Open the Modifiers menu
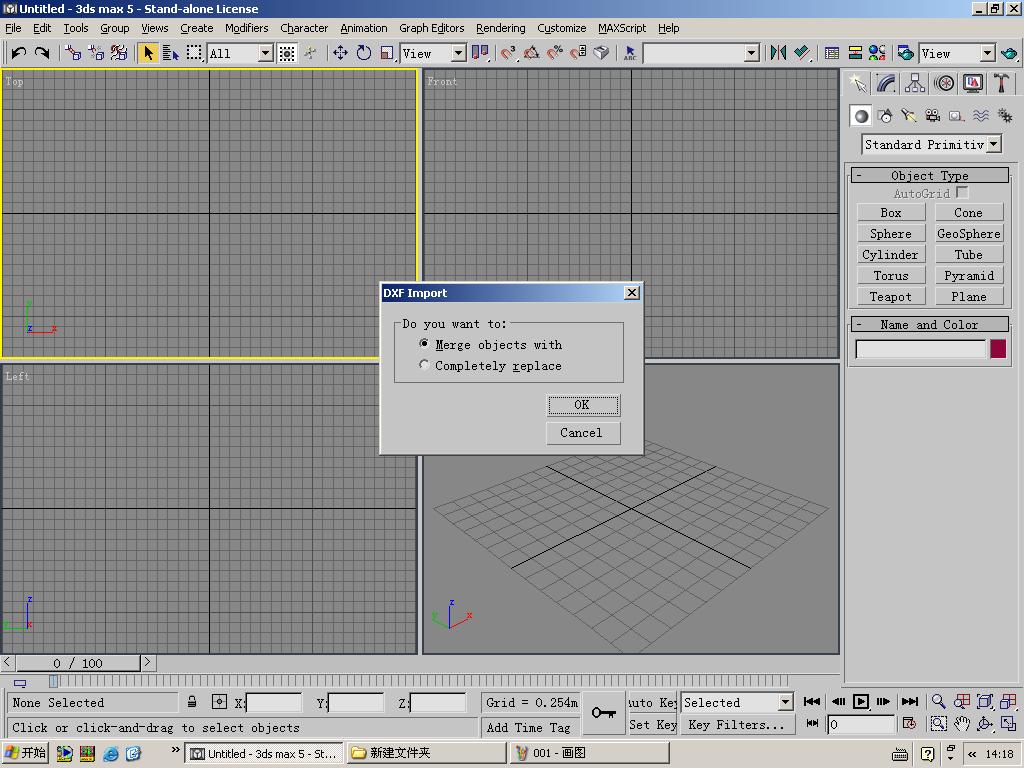This screenshot has height=768, width=1024. [x=246, y=28]
